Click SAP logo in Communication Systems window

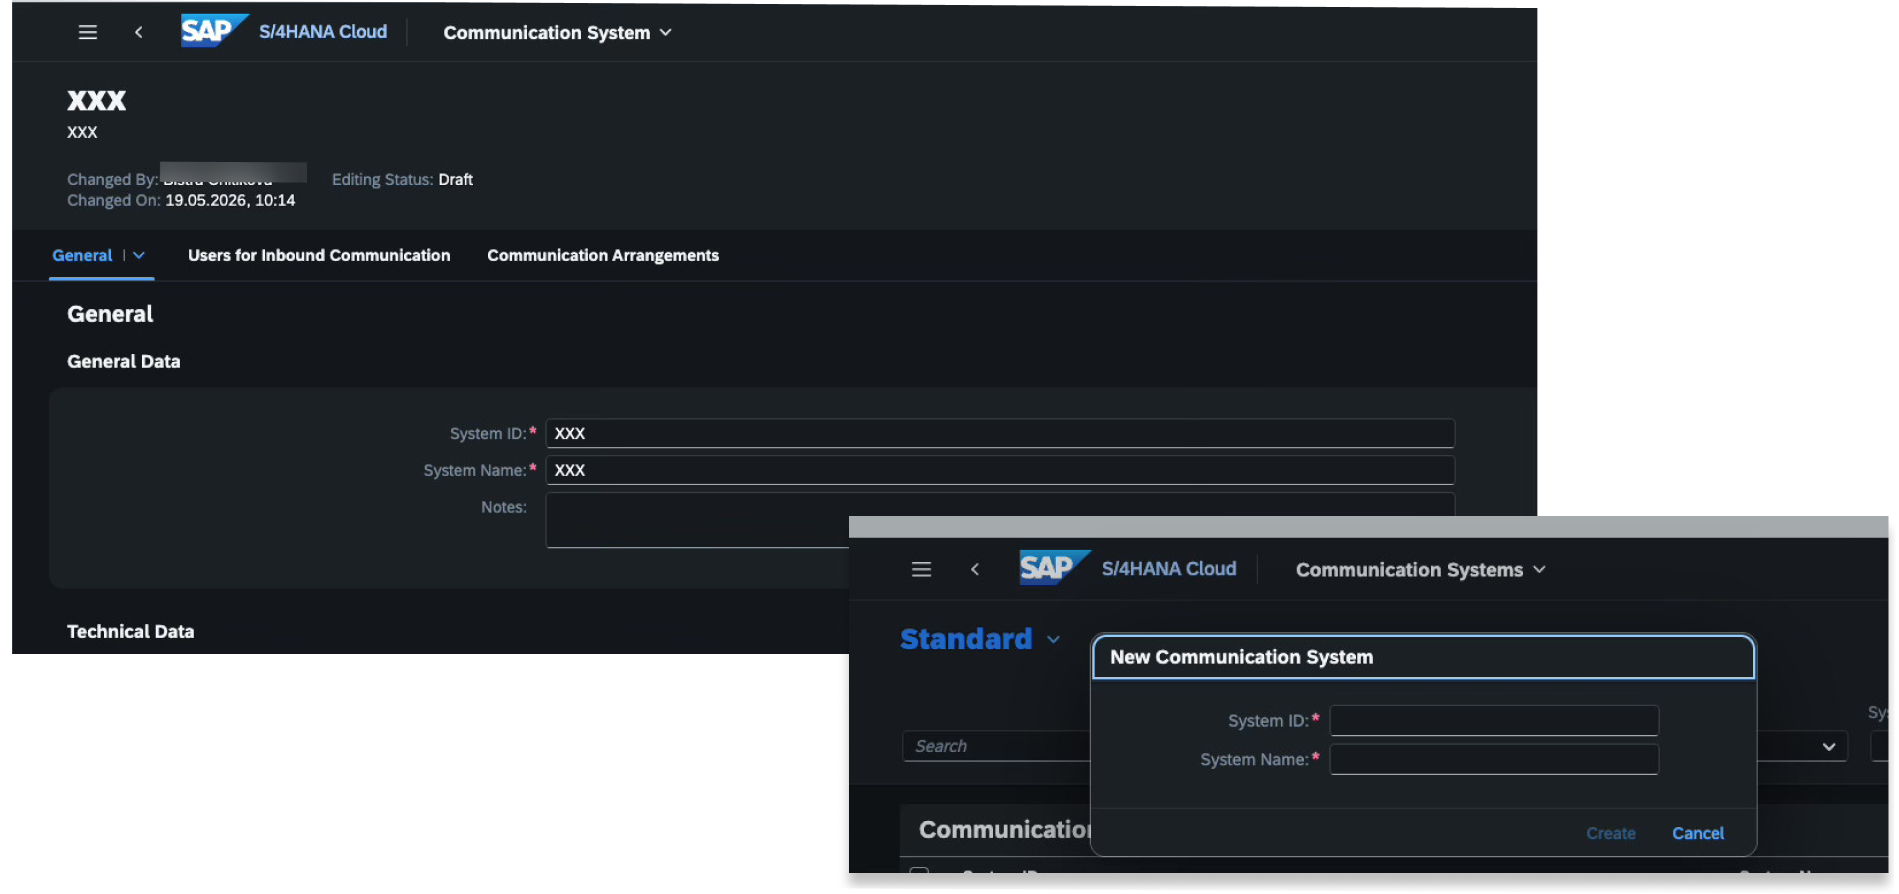1053,568
